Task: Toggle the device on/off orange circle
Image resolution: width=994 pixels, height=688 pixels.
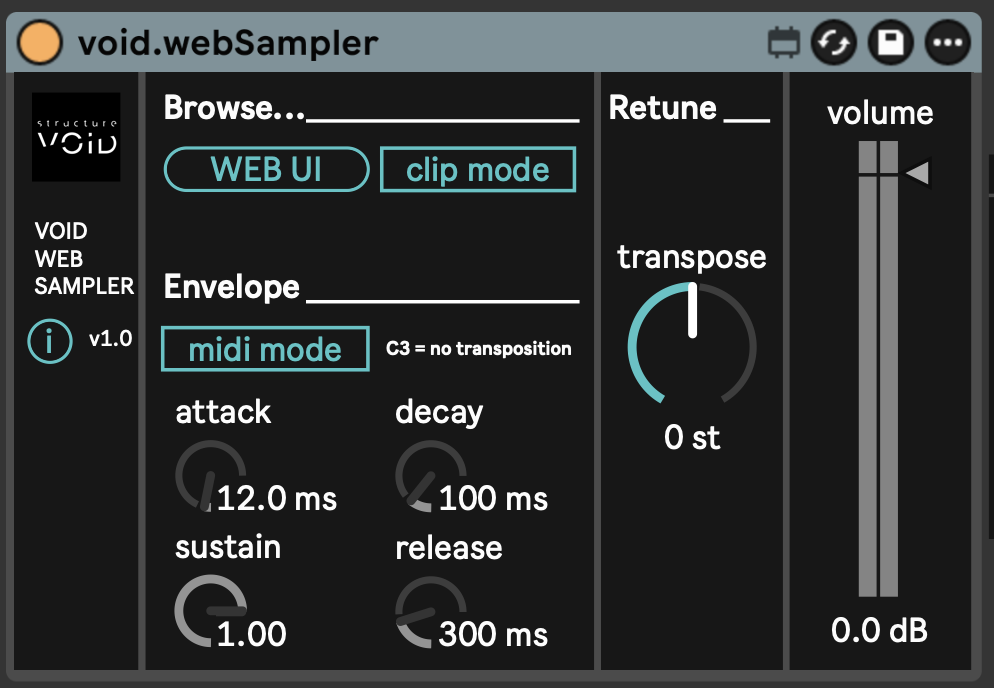Action: coord(40,42)
